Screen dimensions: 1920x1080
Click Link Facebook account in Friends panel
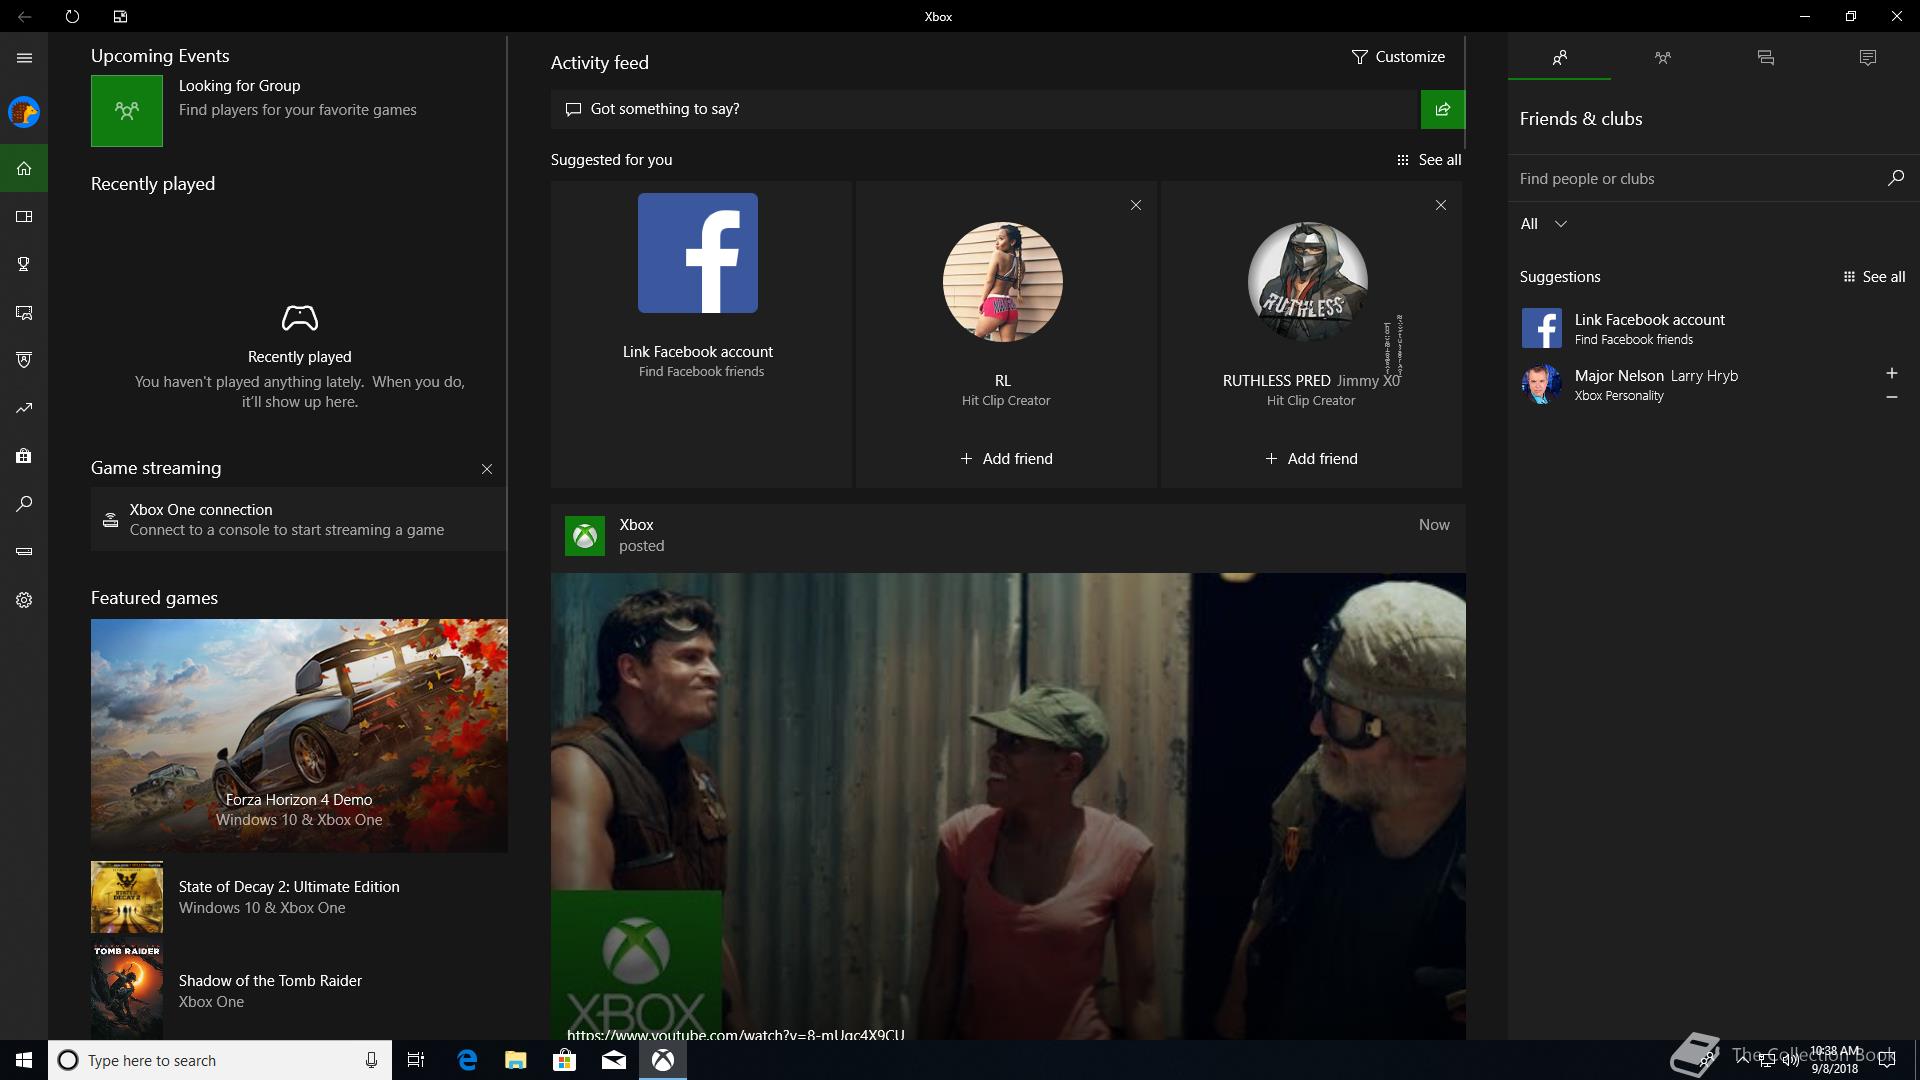(x=1650, y=320)
